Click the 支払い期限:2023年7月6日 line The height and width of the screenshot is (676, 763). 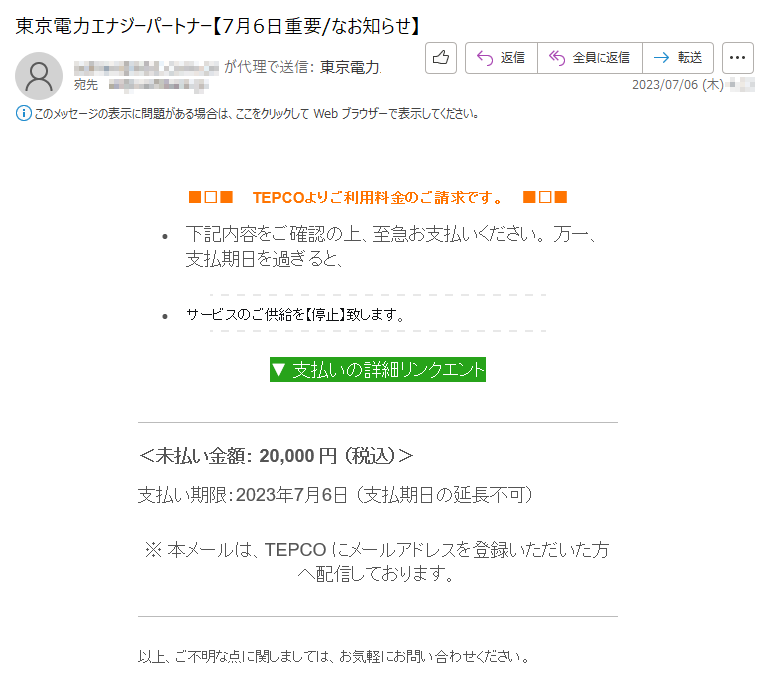point(336,495)
